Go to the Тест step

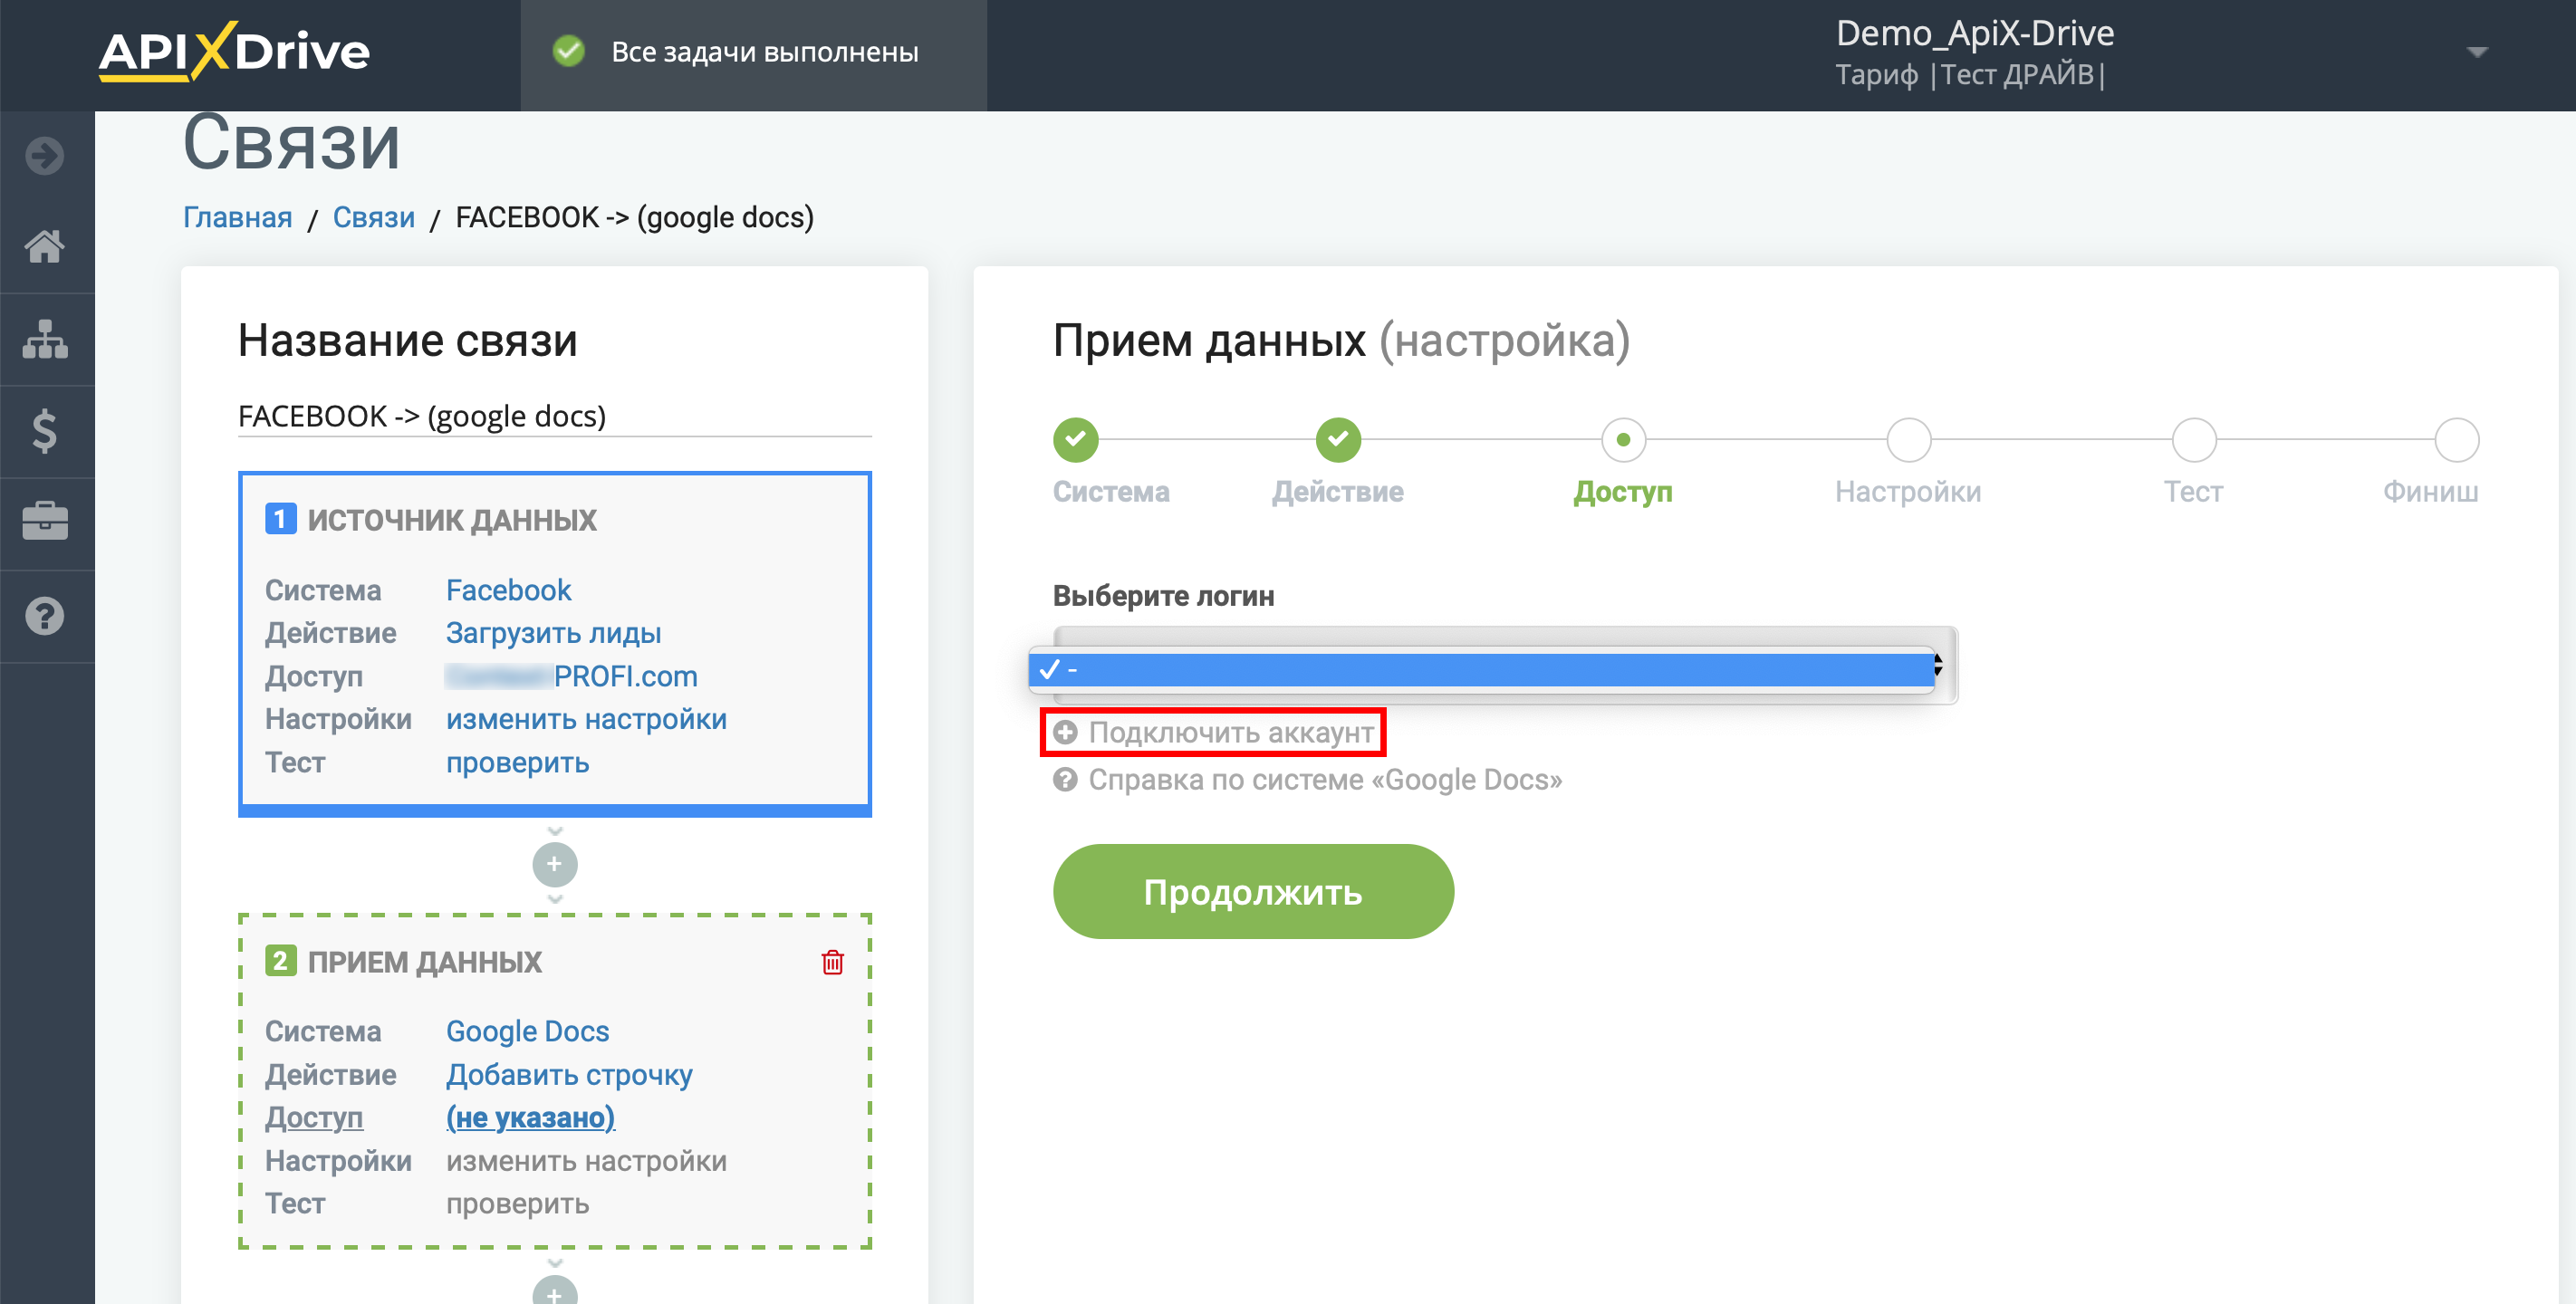[2194, 440]
